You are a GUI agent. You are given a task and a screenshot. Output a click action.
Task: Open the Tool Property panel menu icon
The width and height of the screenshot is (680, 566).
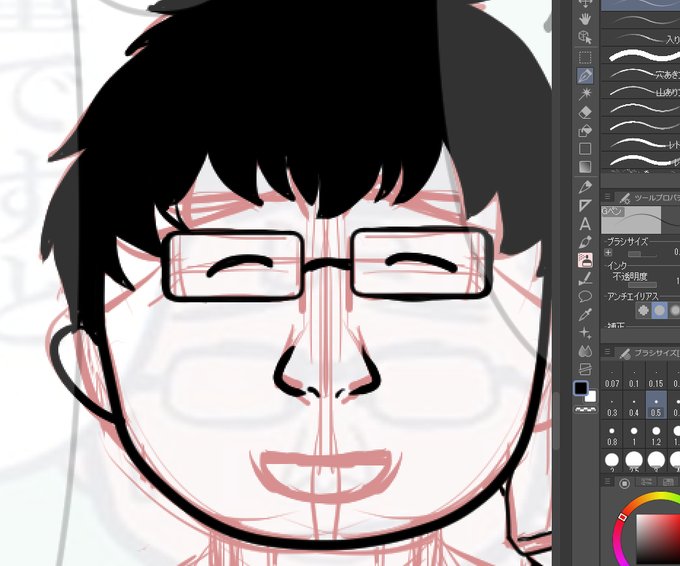[x=607, y=197]
